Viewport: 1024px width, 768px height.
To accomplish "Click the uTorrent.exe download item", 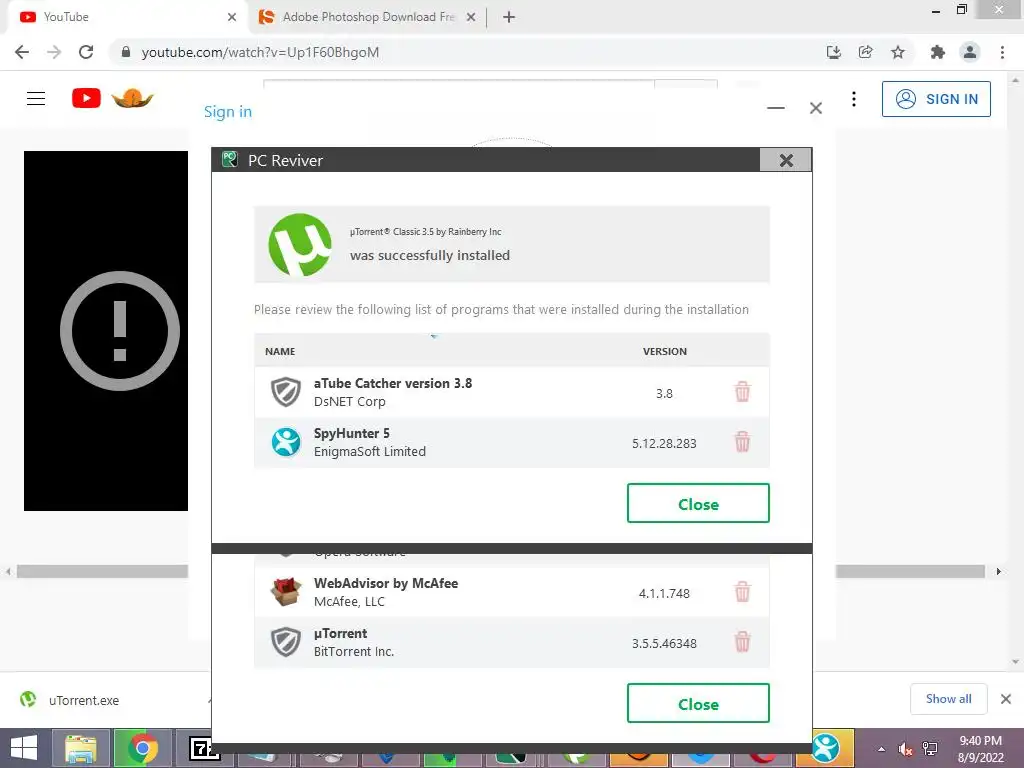I will (x=84, y=700).
